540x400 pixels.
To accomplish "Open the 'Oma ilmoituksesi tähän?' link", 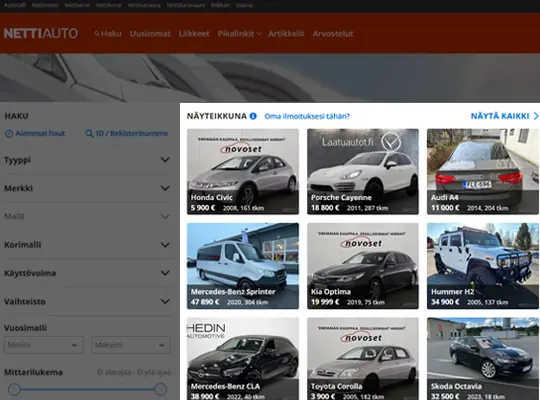I will (x=307, y=116).
